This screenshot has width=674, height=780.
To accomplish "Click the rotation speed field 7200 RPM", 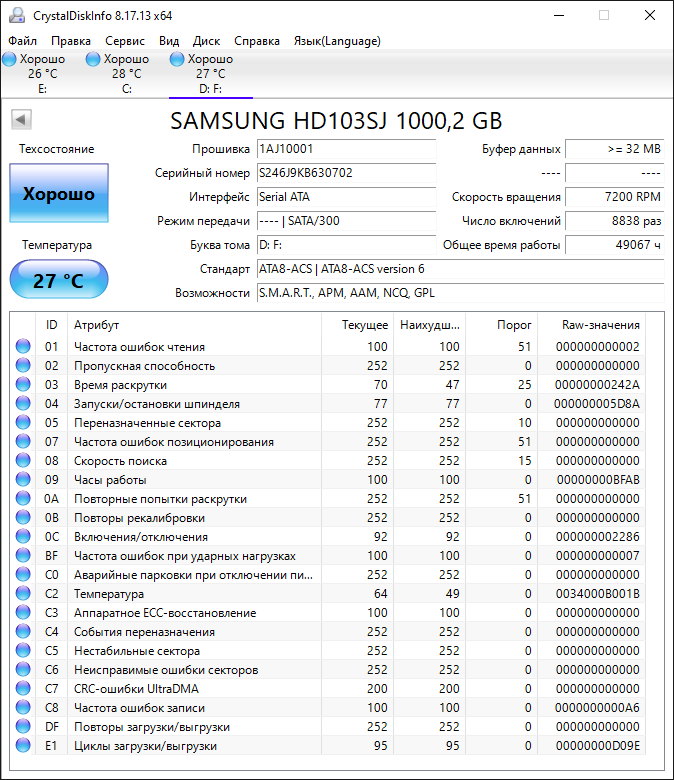I will coord(614,197).
